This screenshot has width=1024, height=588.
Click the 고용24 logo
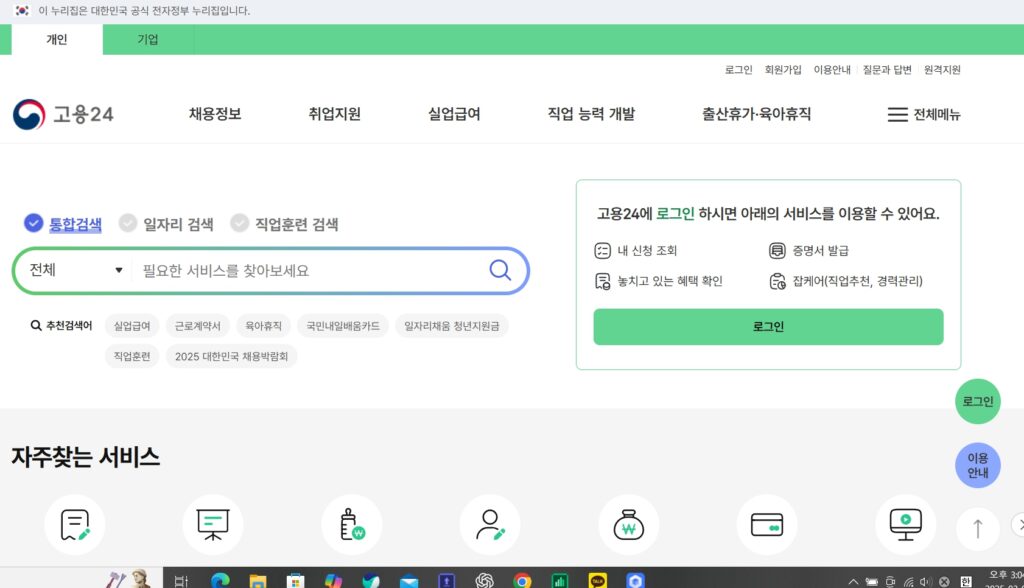[x=63, y=114]
